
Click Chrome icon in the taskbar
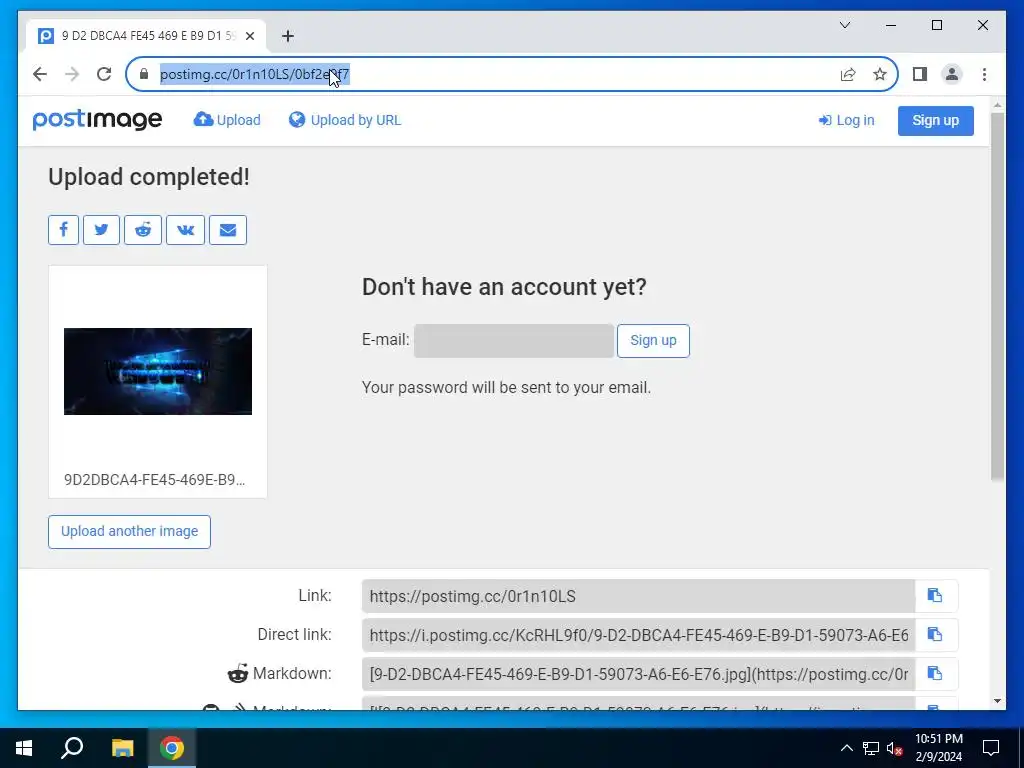click(x=172, y=748)
